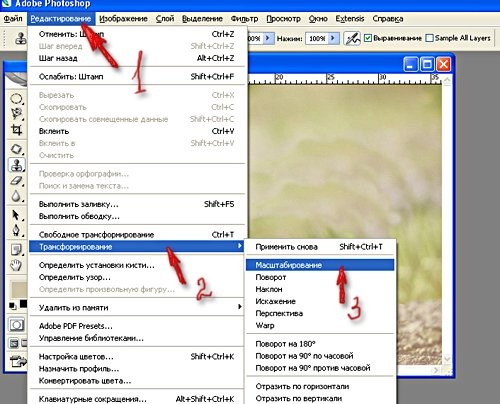Screen dimensions: 500x404
Task: Expand the Трансформирование submenu arrow
Action: coord(239,246)
